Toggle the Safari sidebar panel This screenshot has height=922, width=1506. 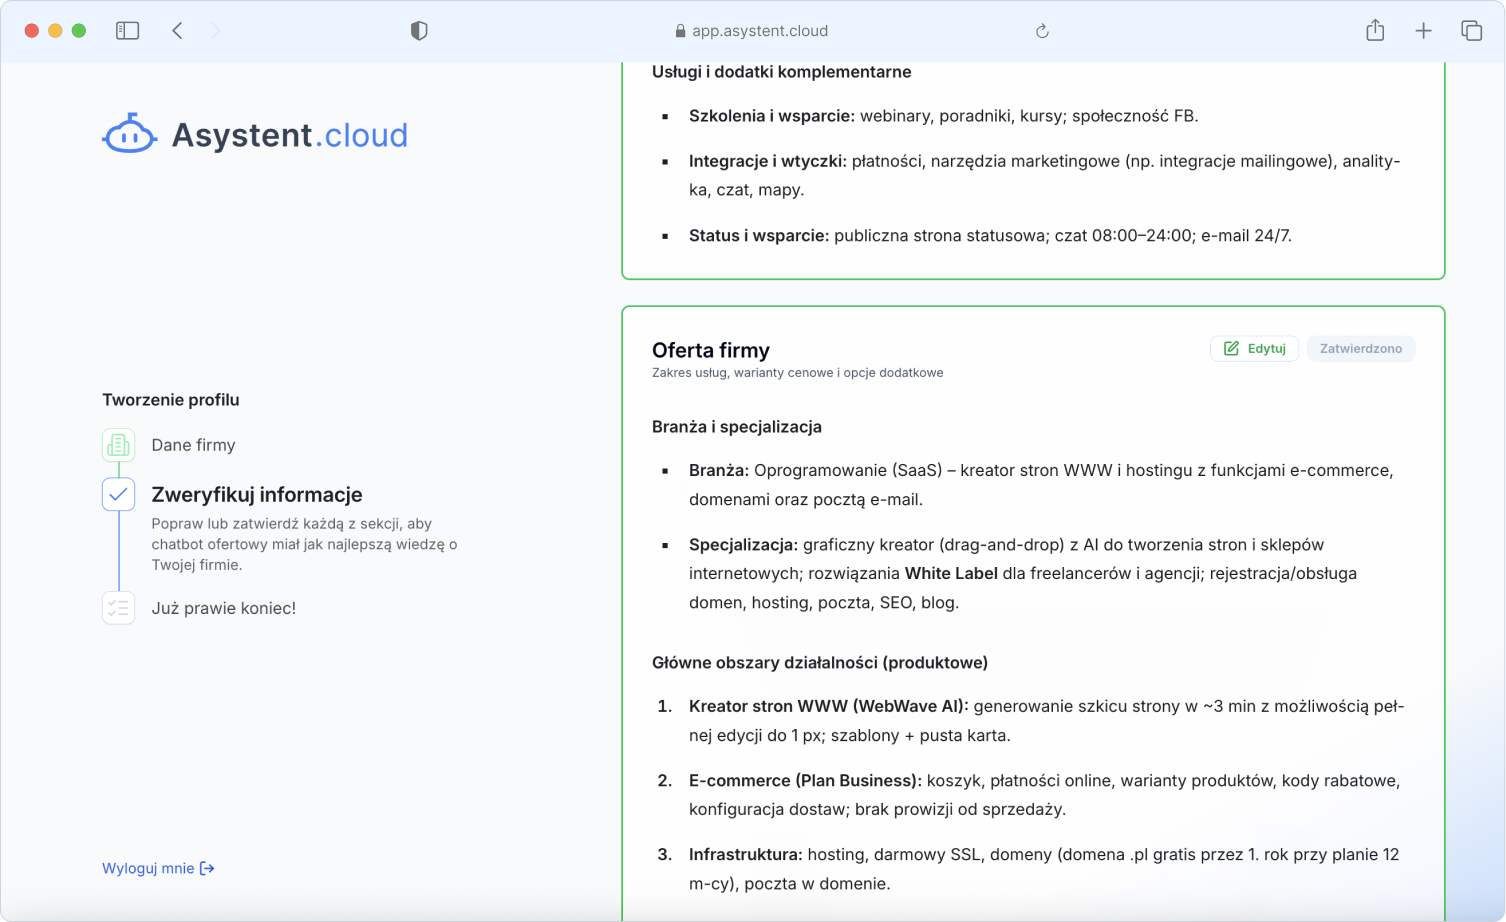[x=127, y=31]
